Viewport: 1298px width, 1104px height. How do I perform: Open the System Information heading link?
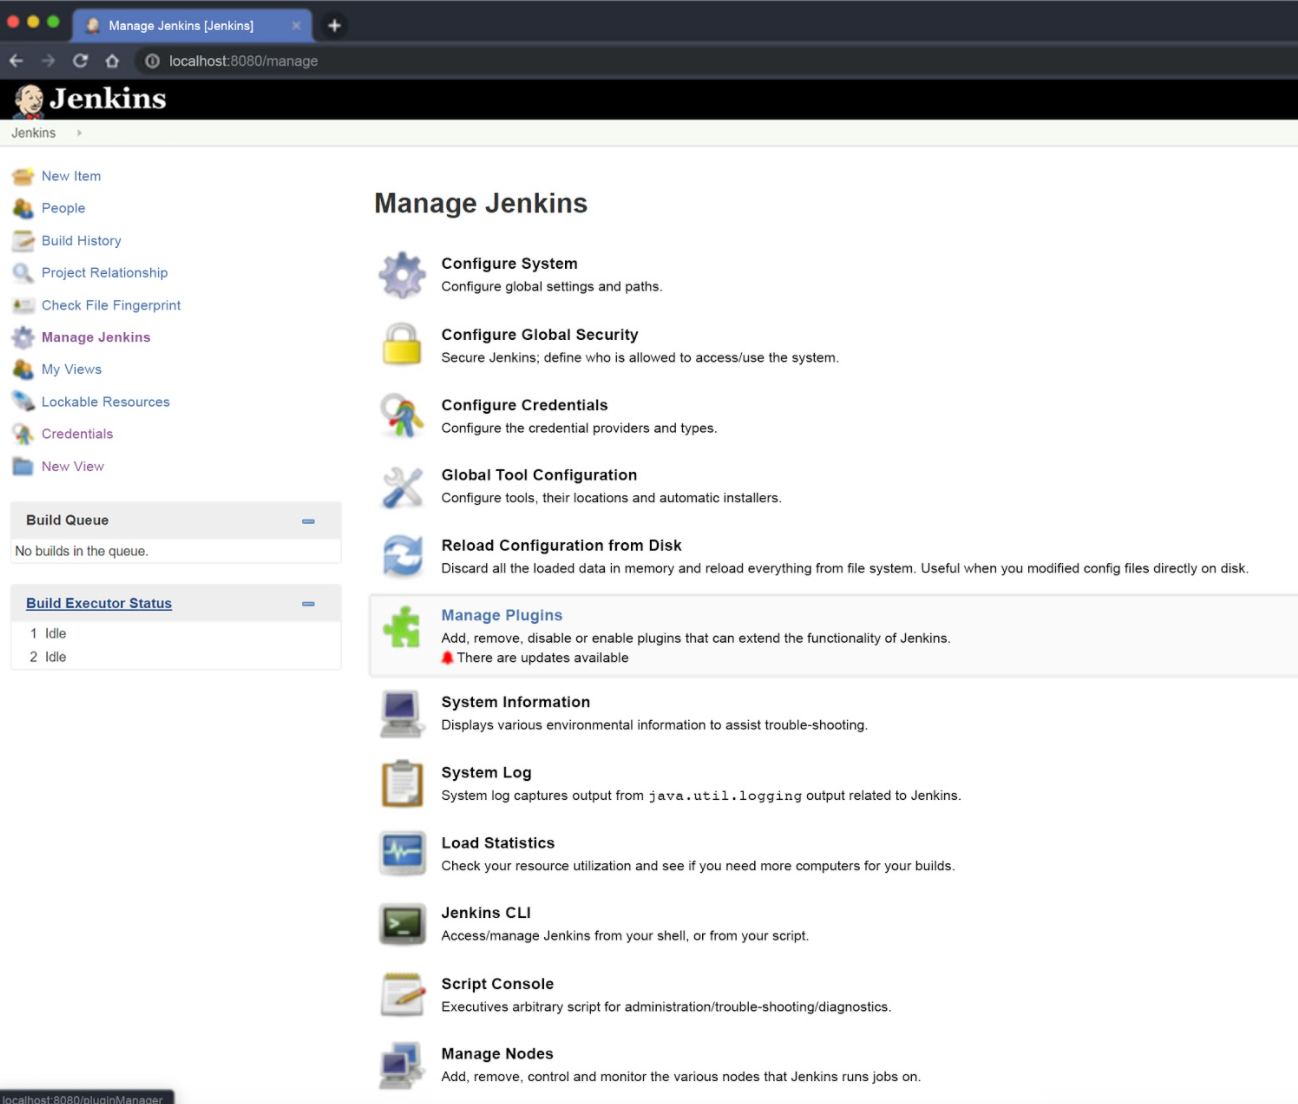click(x=515, y=702)
